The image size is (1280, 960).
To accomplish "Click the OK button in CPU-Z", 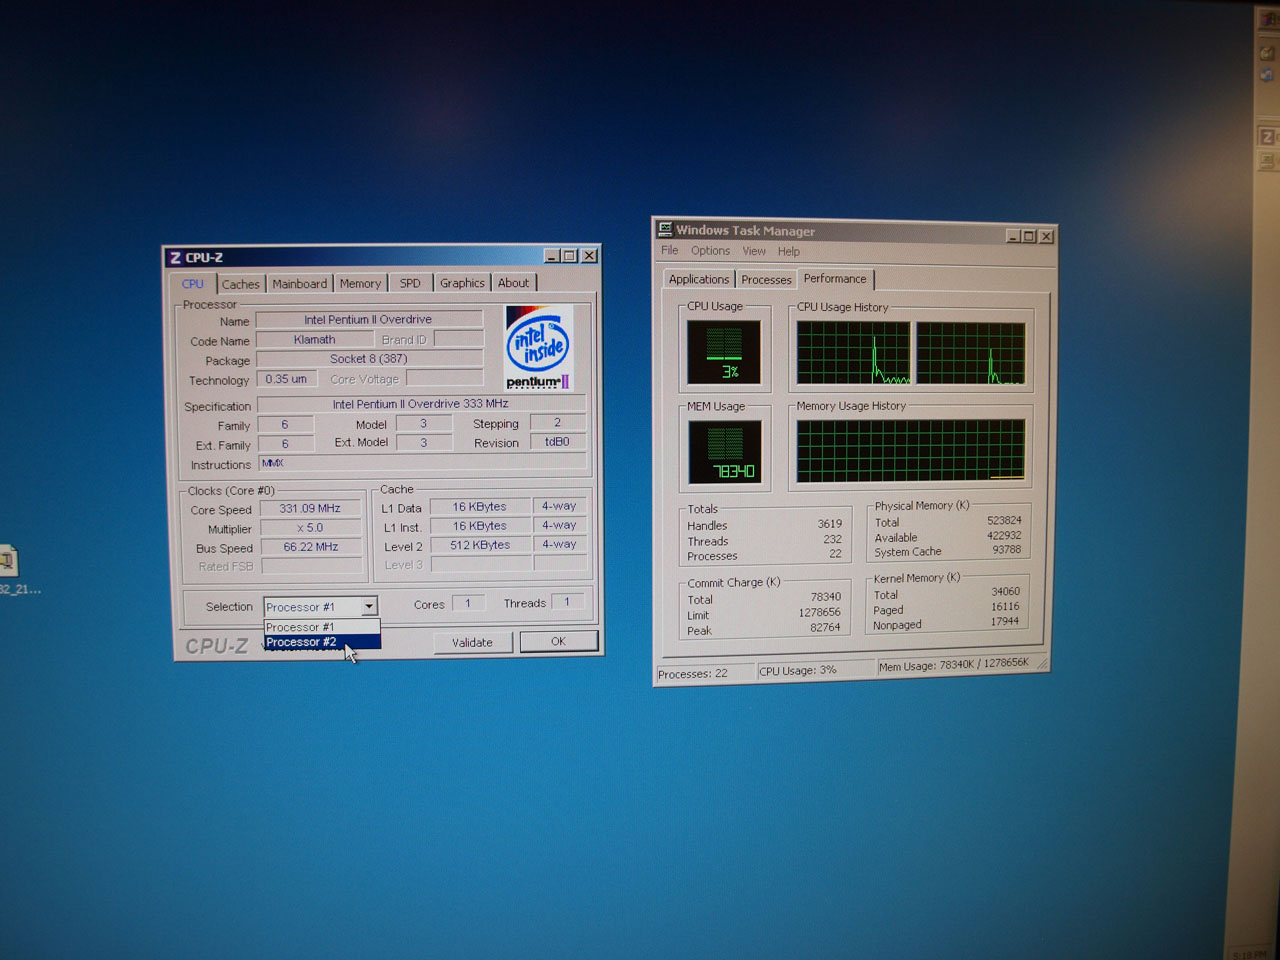I will tap(558, 641).
